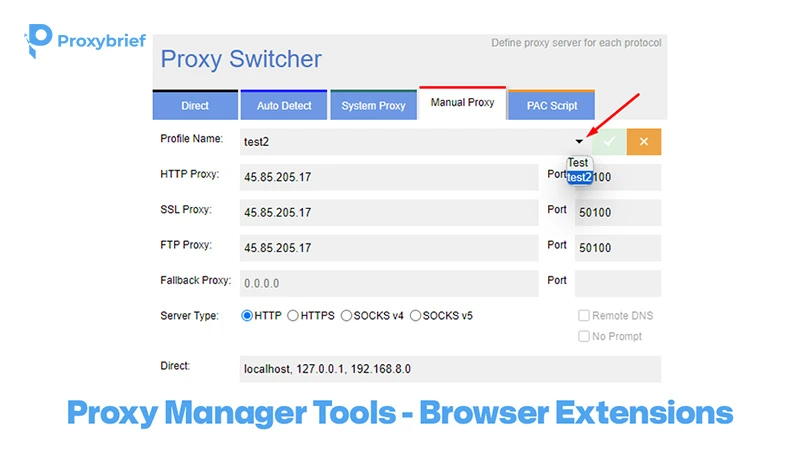Switch to the Auto Detect tab
The width and height of the screenshot is (800, 450).
tap(284, 105)
